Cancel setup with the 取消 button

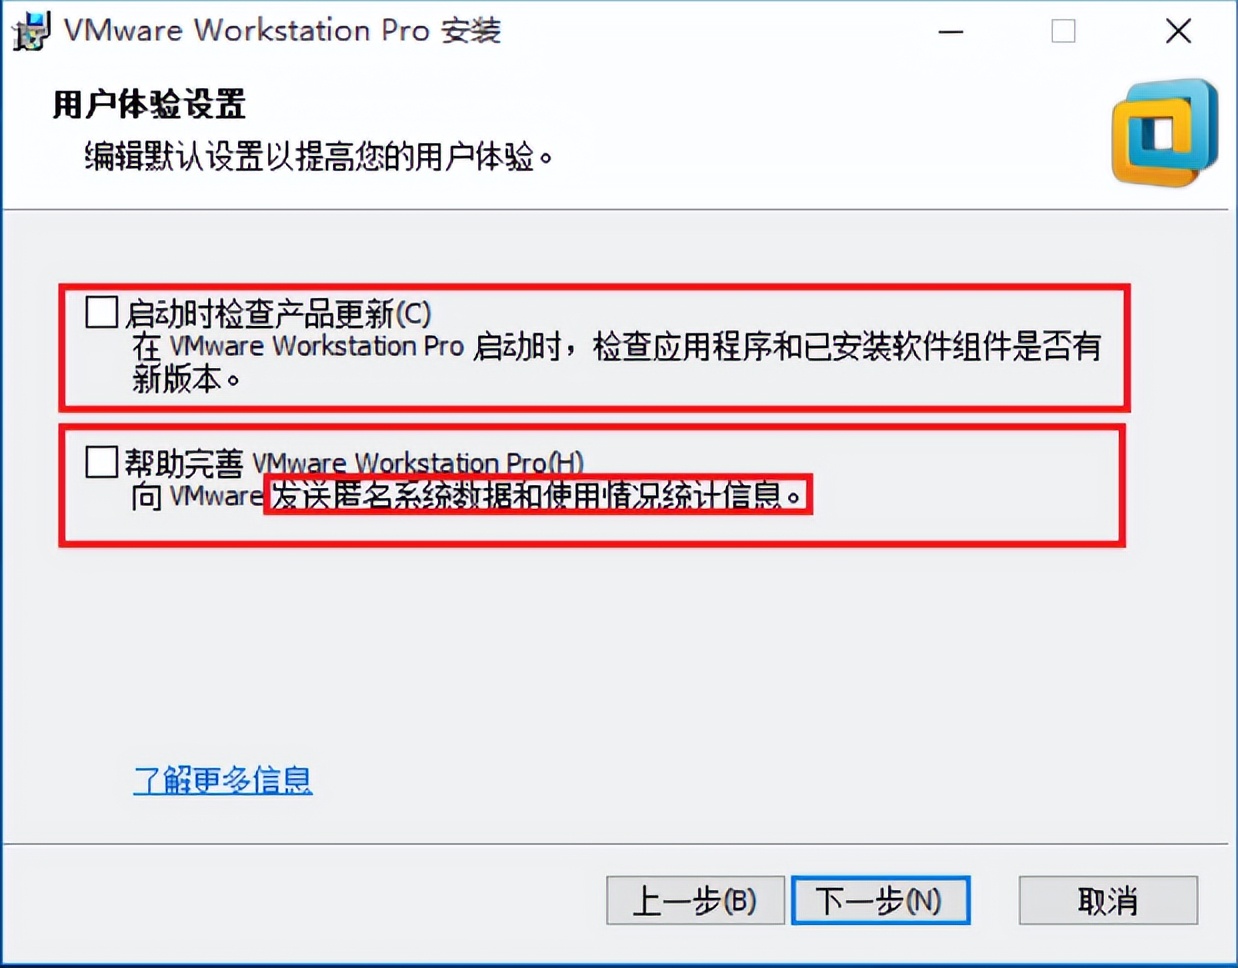[x=1108, y=901]
